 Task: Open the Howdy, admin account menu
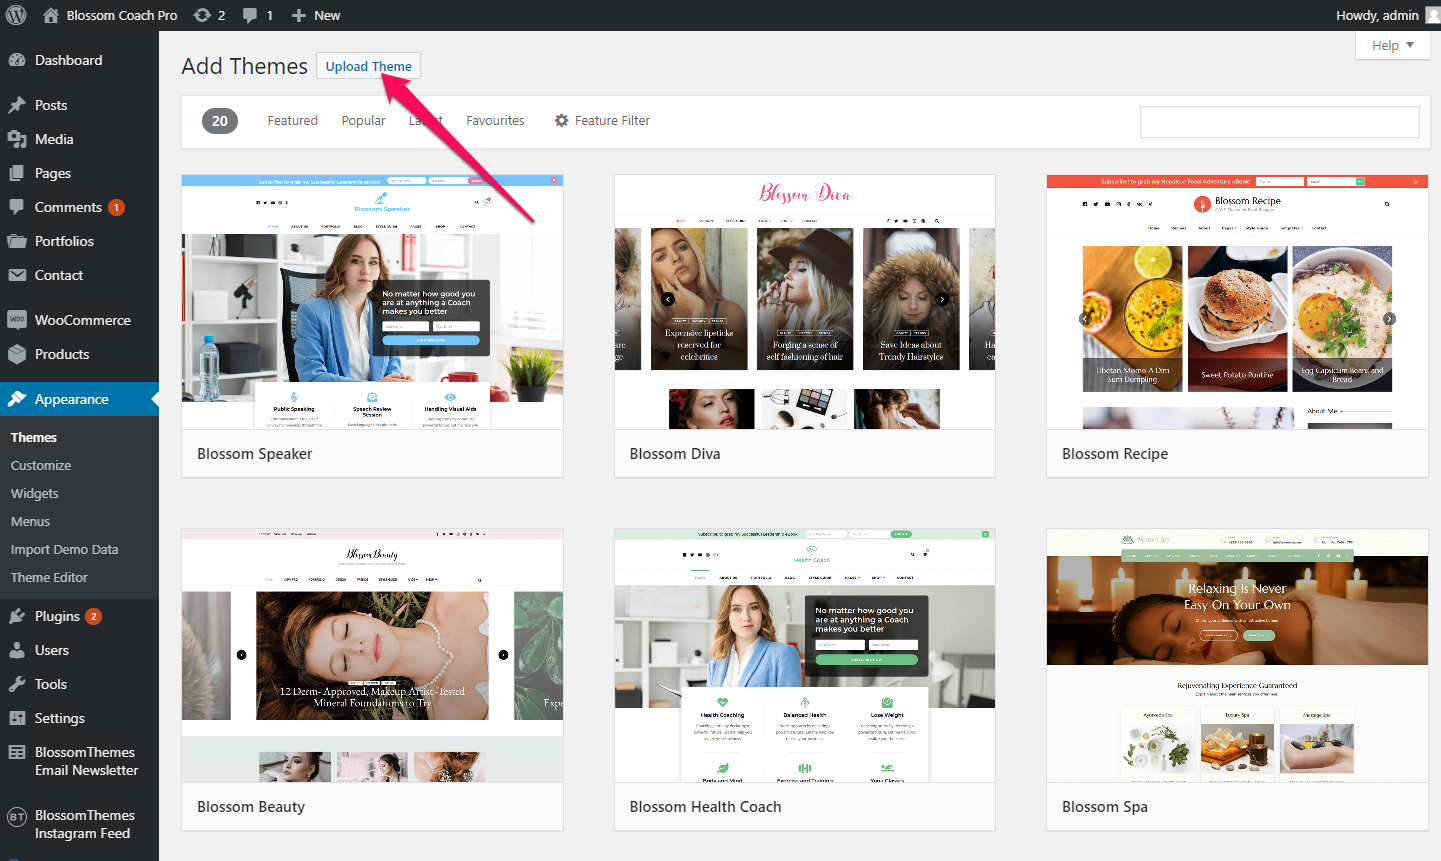[1387, 15]
